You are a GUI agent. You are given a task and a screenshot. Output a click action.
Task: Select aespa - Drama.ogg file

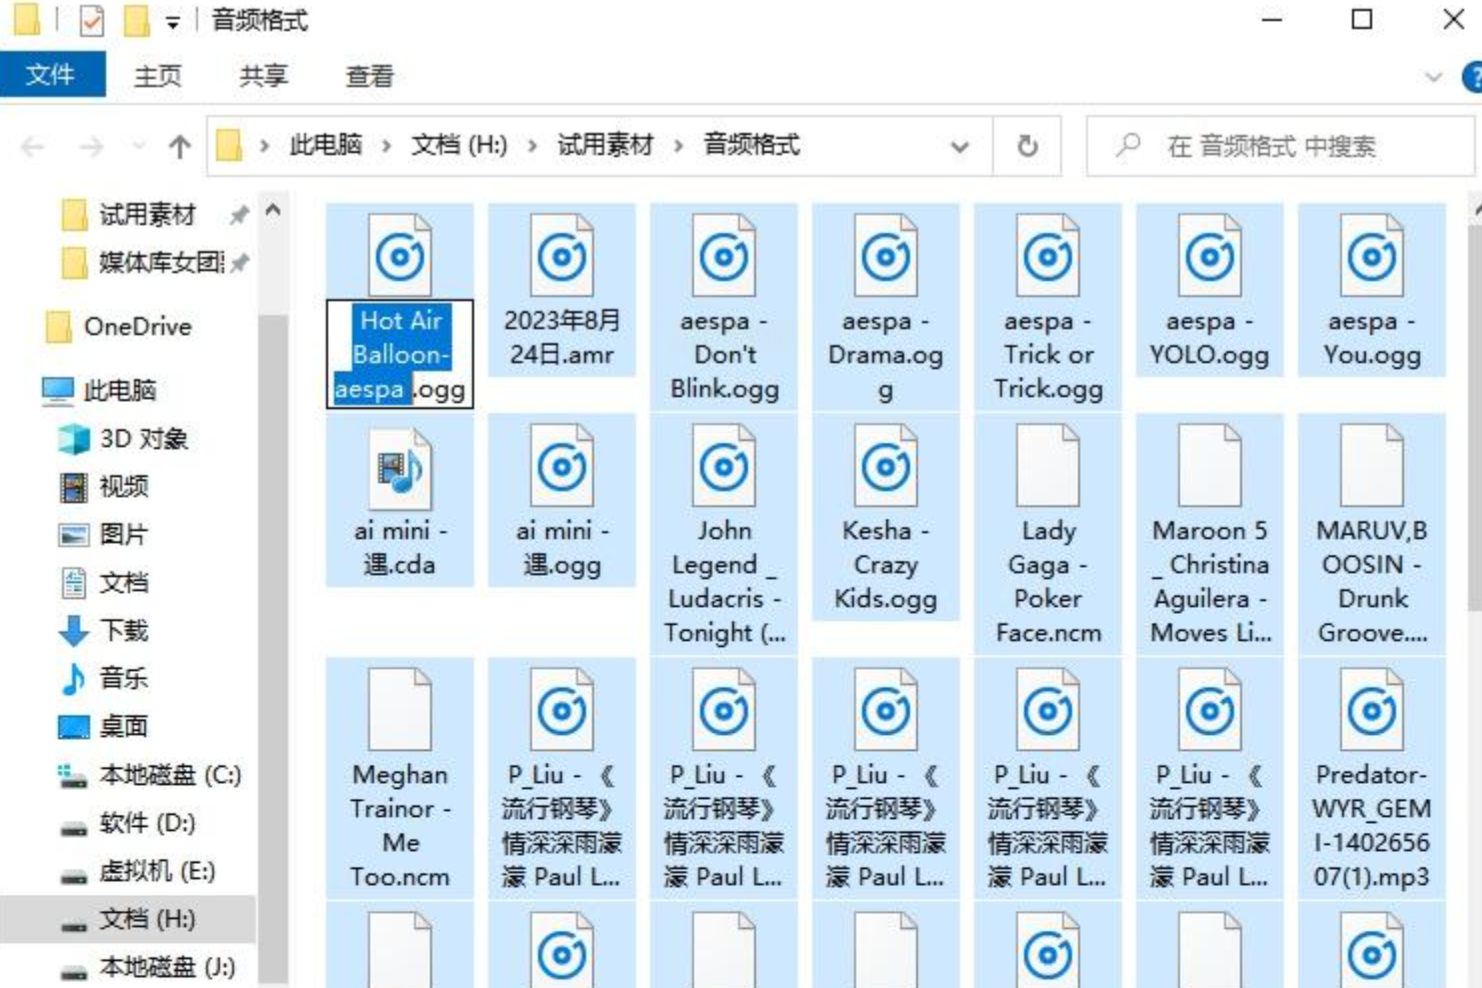[886, 307]
